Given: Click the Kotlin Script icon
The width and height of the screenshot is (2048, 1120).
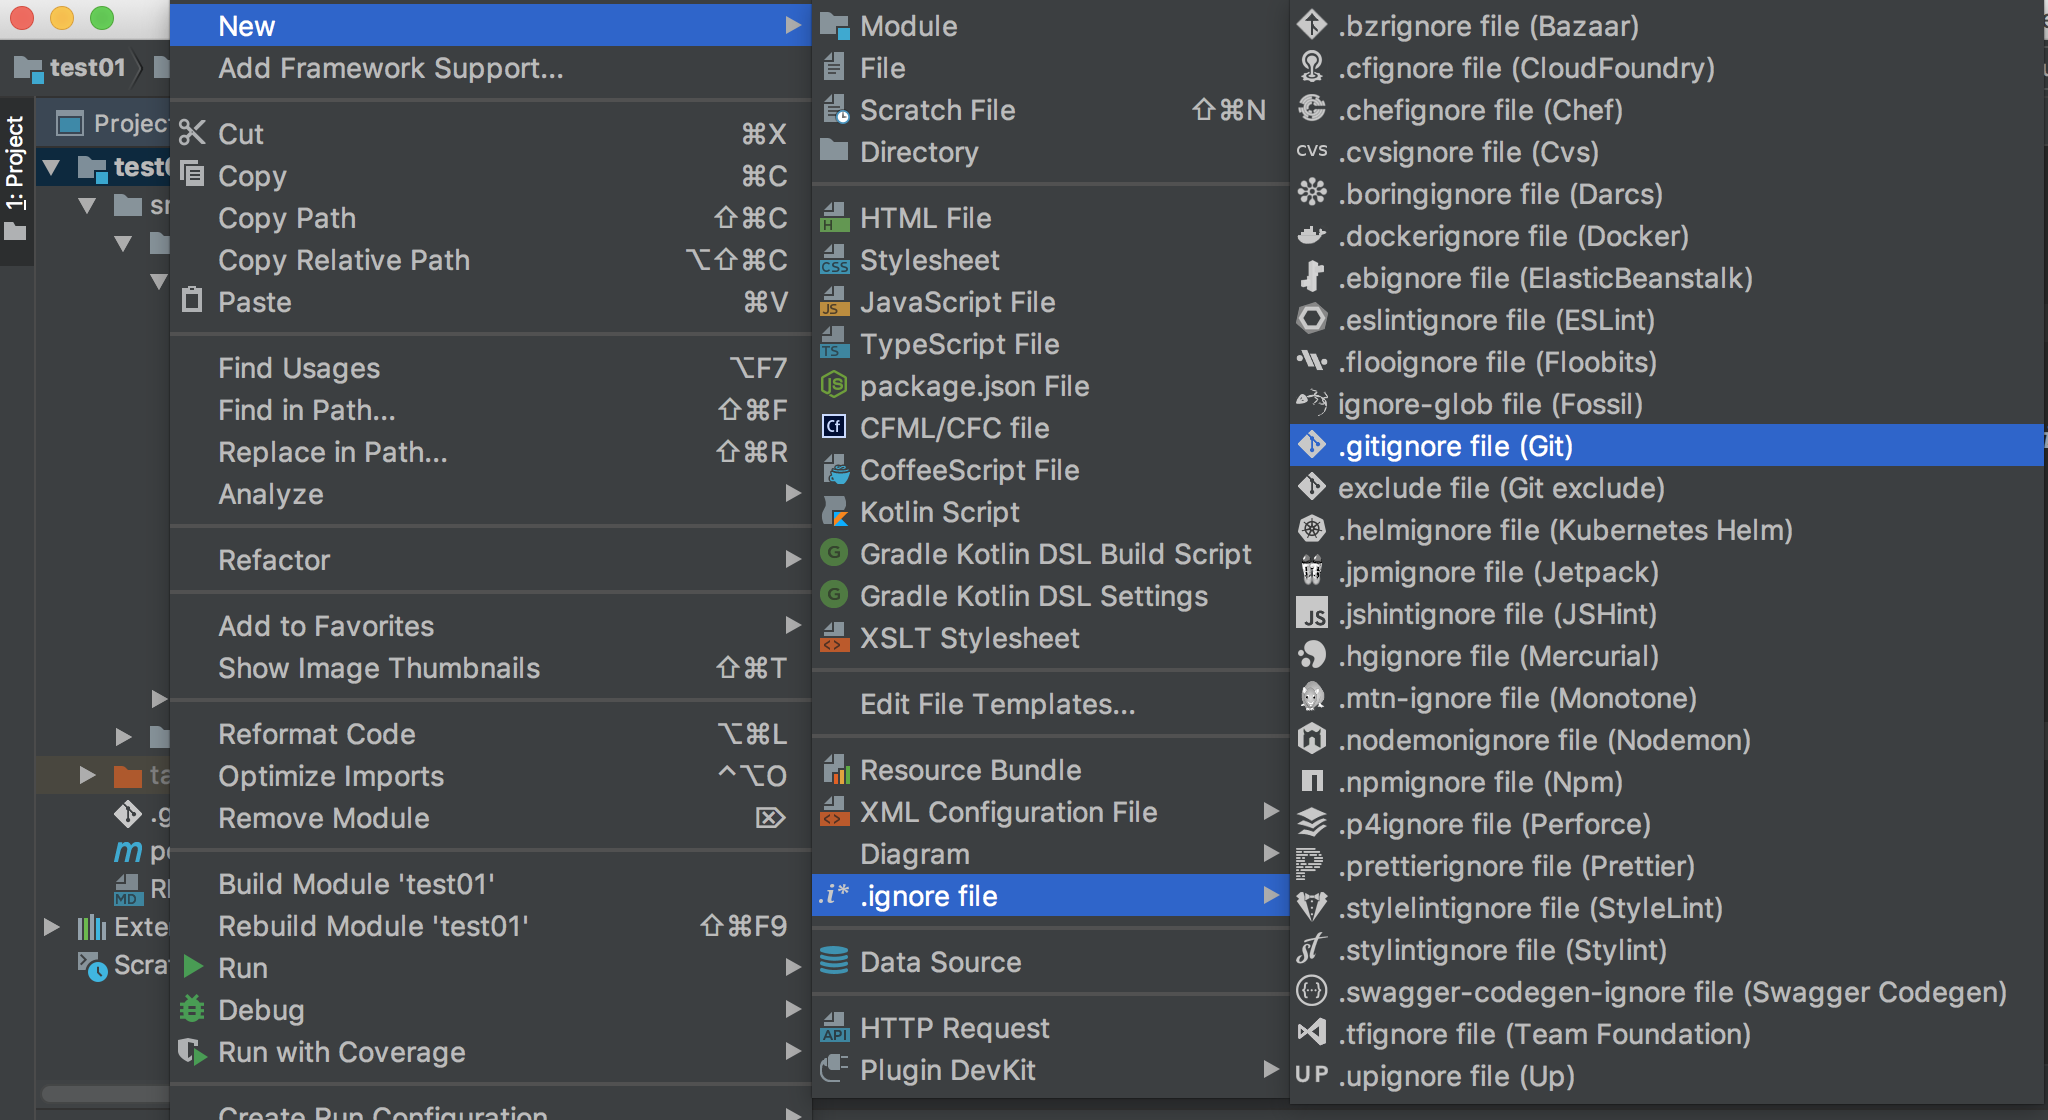Looking at the screenshot, I should 834,512.
